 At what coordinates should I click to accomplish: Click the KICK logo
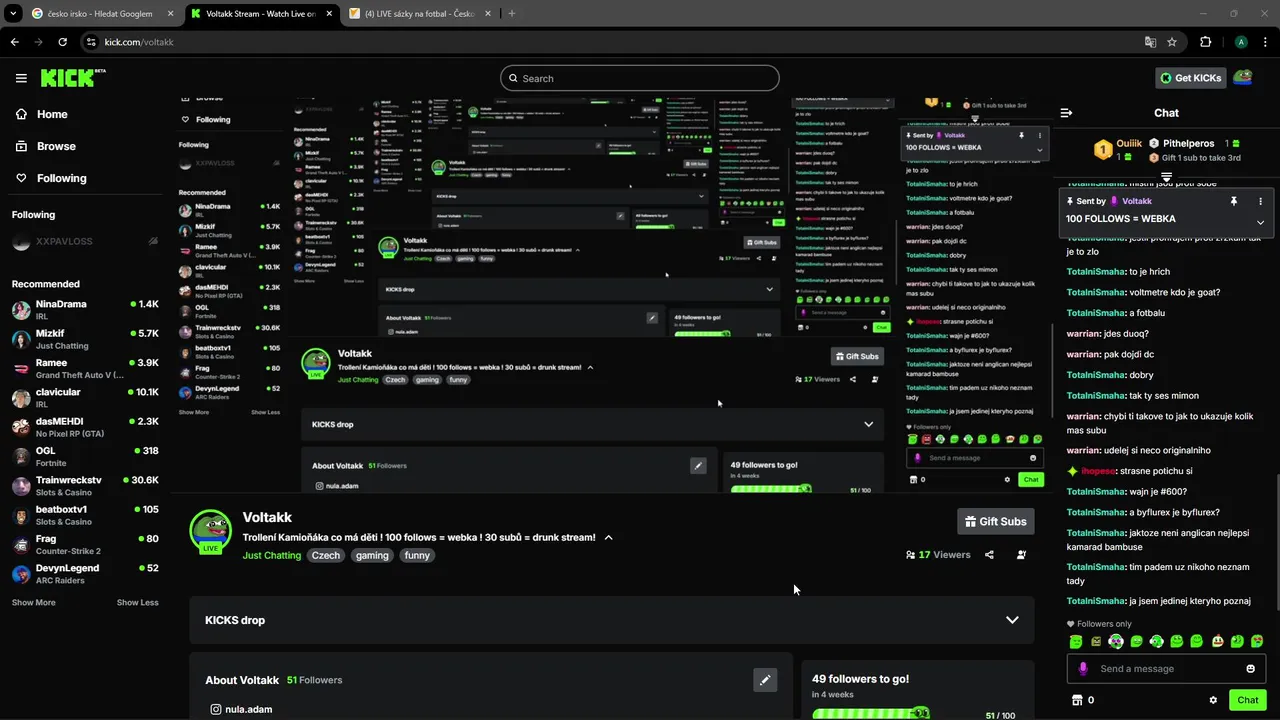pos(72,78)
